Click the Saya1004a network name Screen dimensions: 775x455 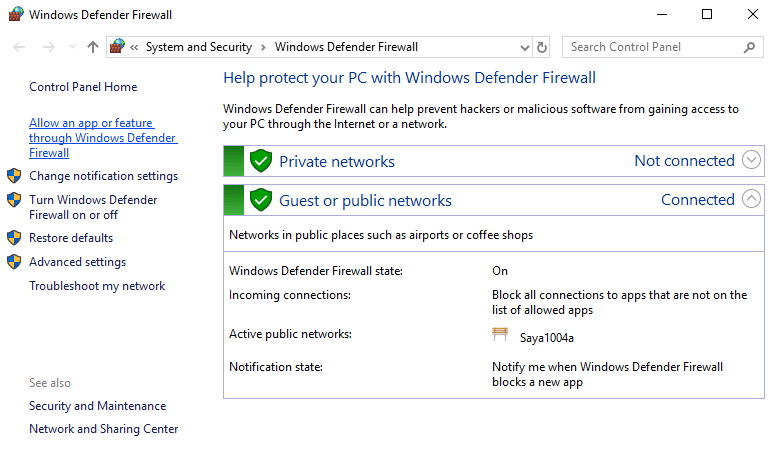coord(547,338)
